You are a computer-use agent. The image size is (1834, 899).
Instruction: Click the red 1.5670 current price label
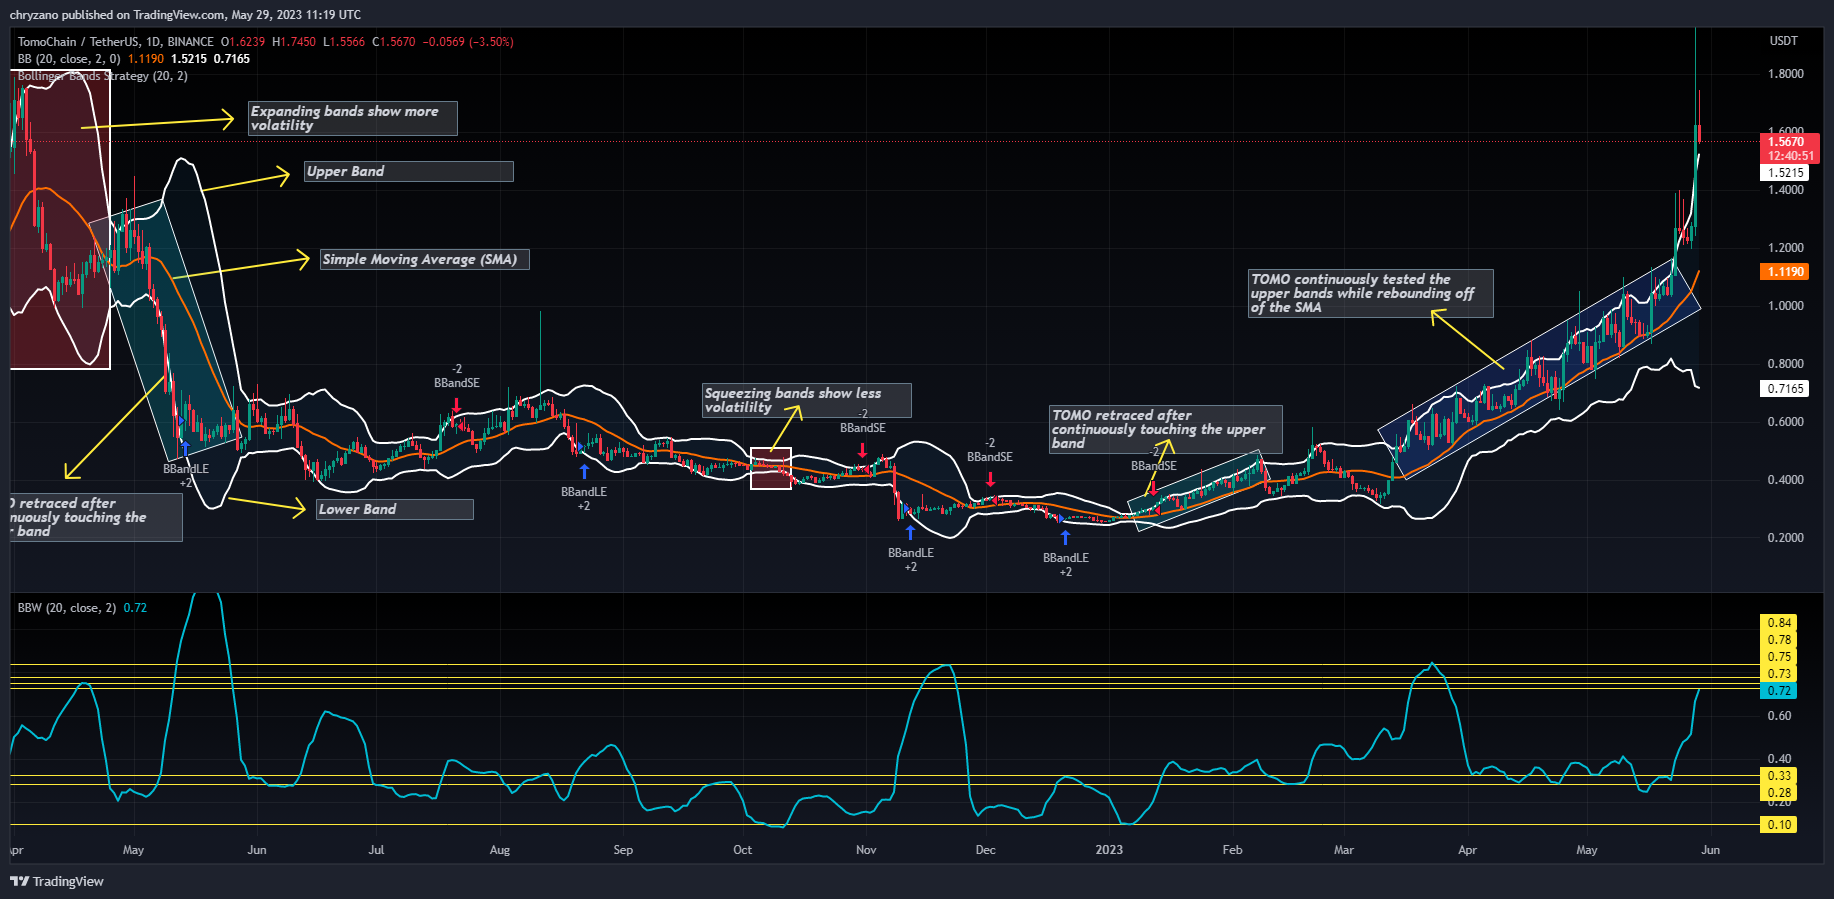point(1787,142)
